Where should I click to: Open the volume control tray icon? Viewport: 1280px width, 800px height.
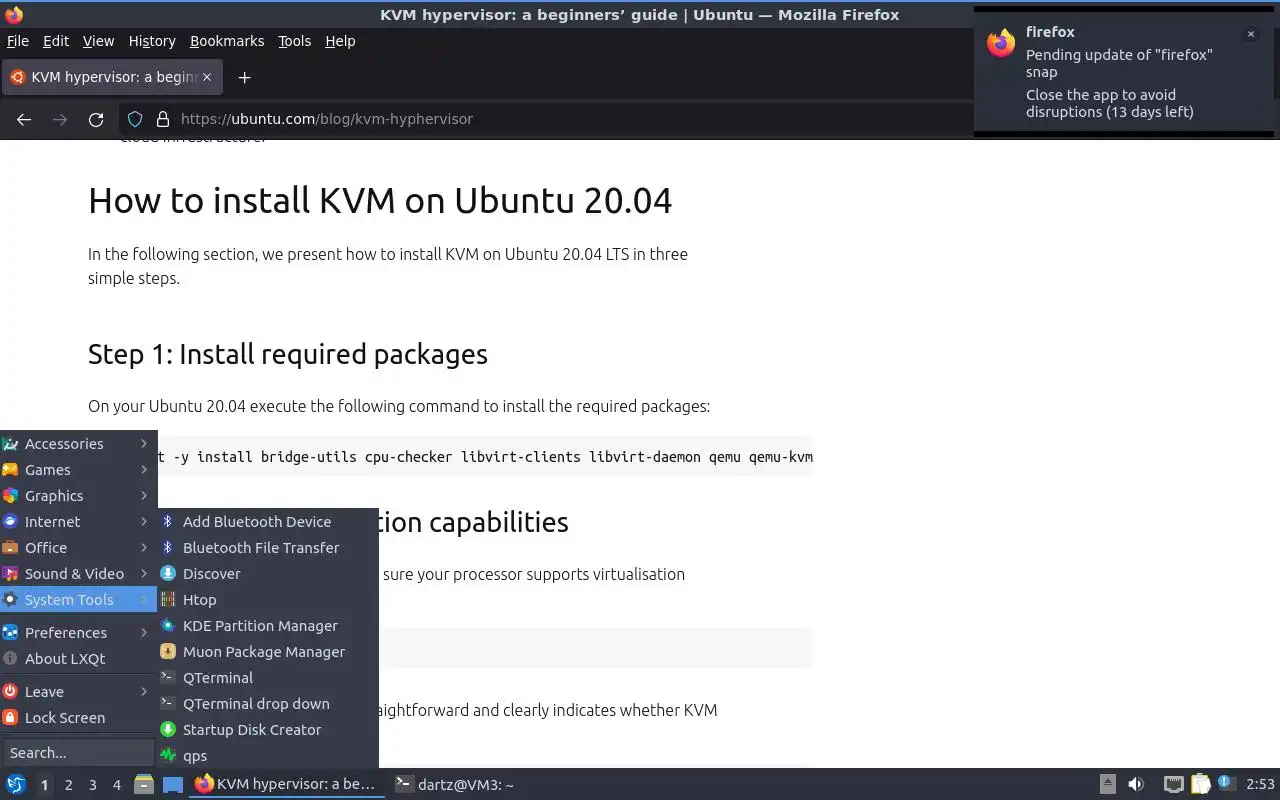click(x=1136, y=784)
